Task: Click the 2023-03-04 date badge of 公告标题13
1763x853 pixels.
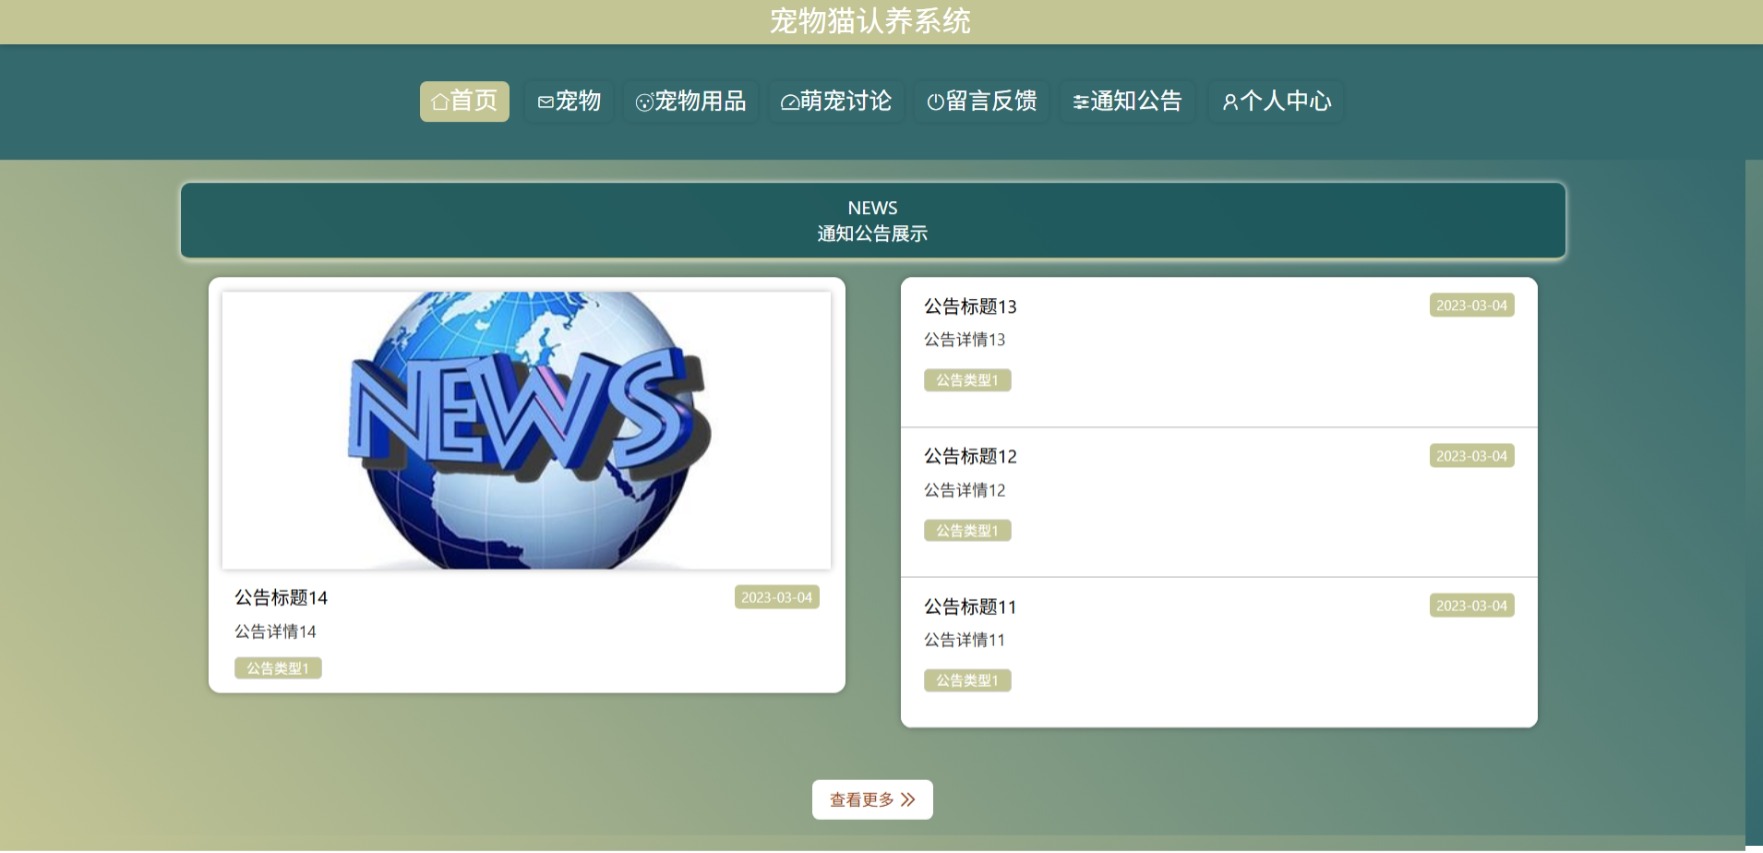Action: coord(1472,305)
